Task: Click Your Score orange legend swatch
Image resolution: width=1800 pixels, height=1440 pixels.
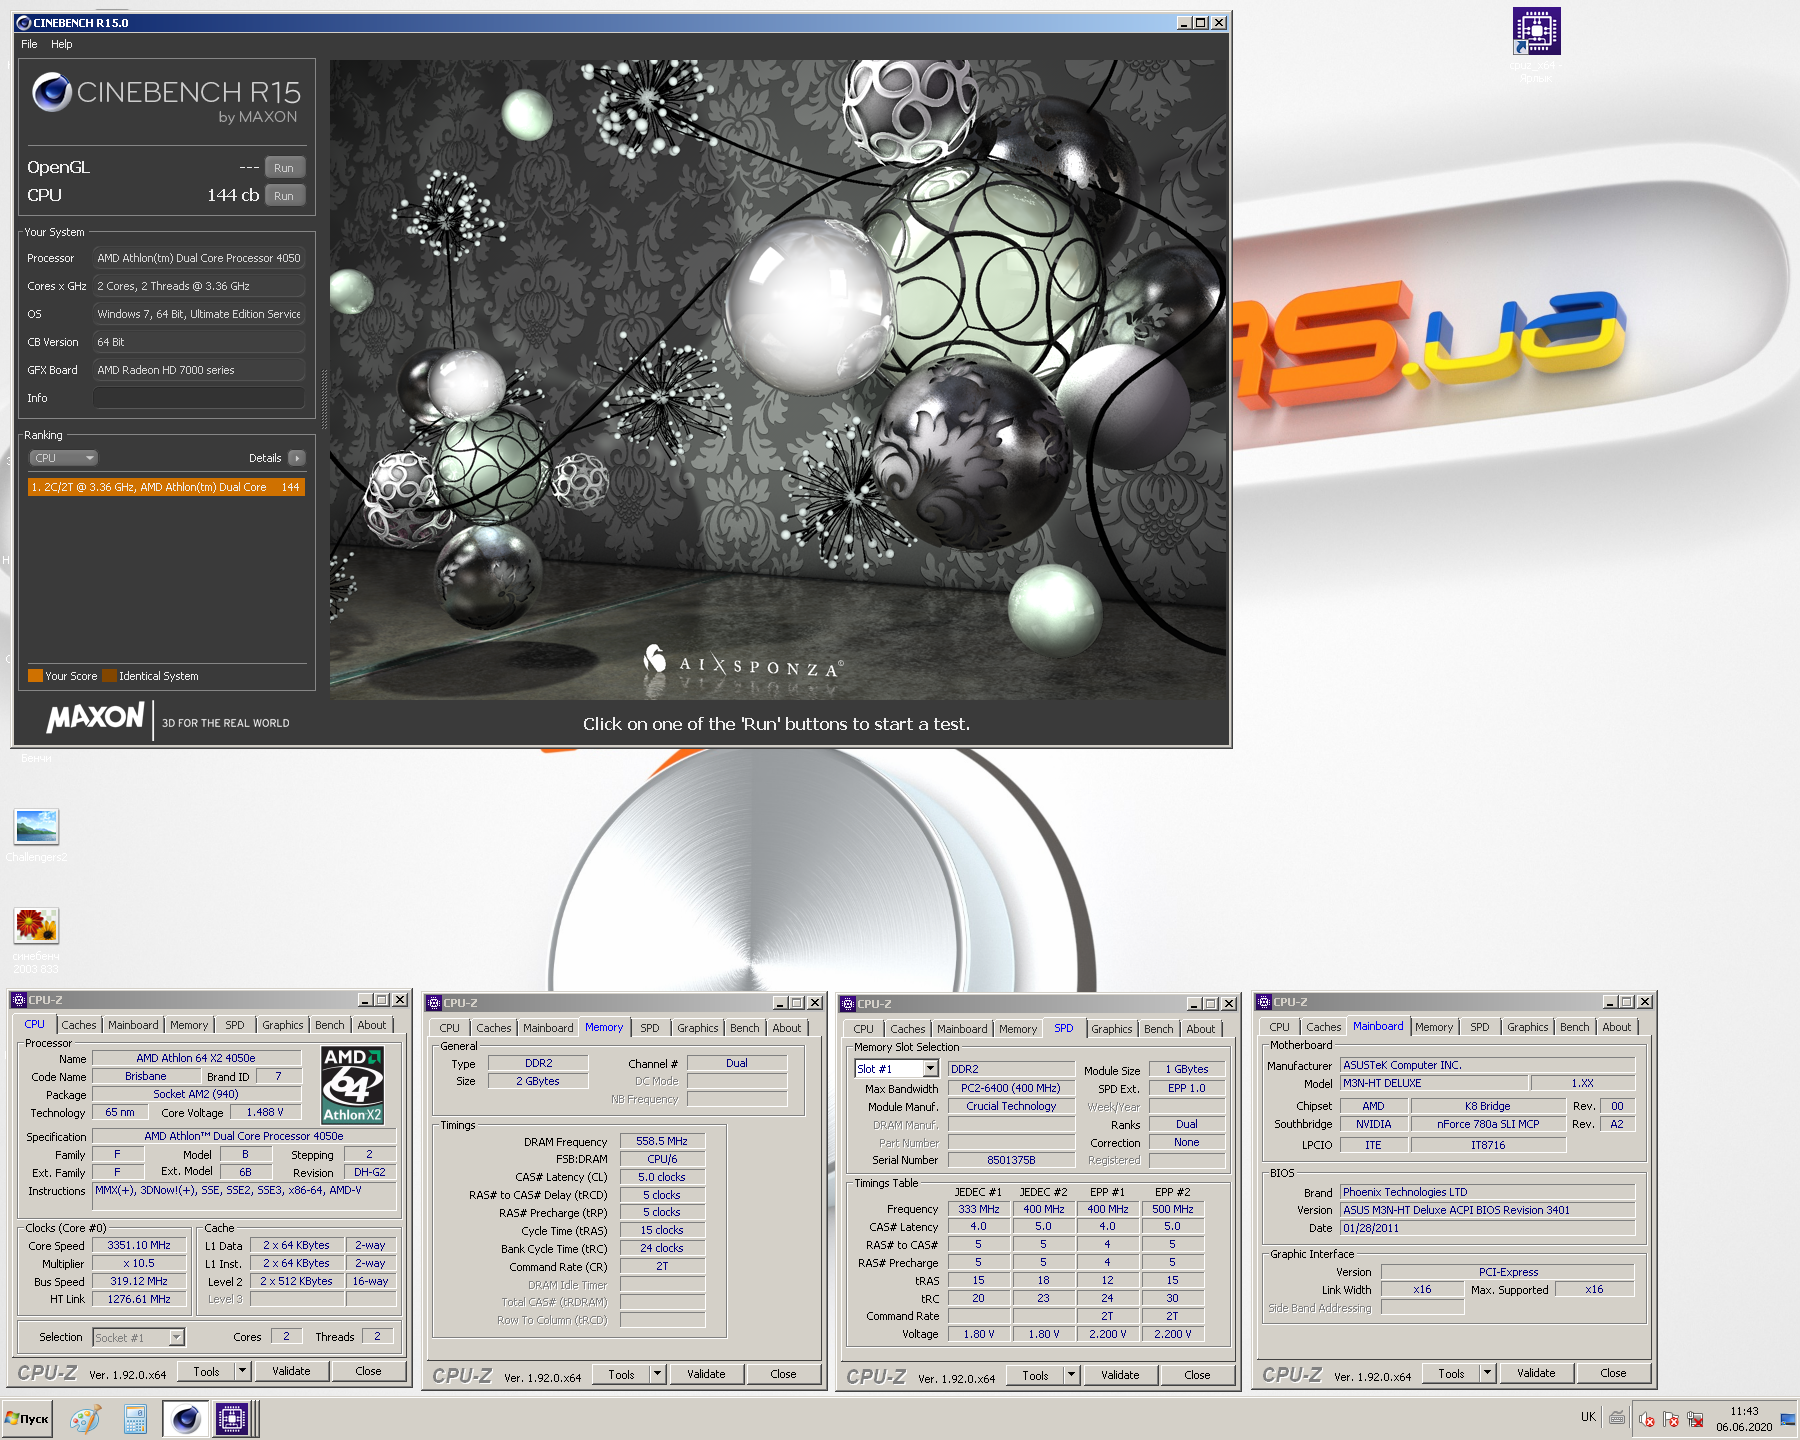Action: click(x=35, y=676)
